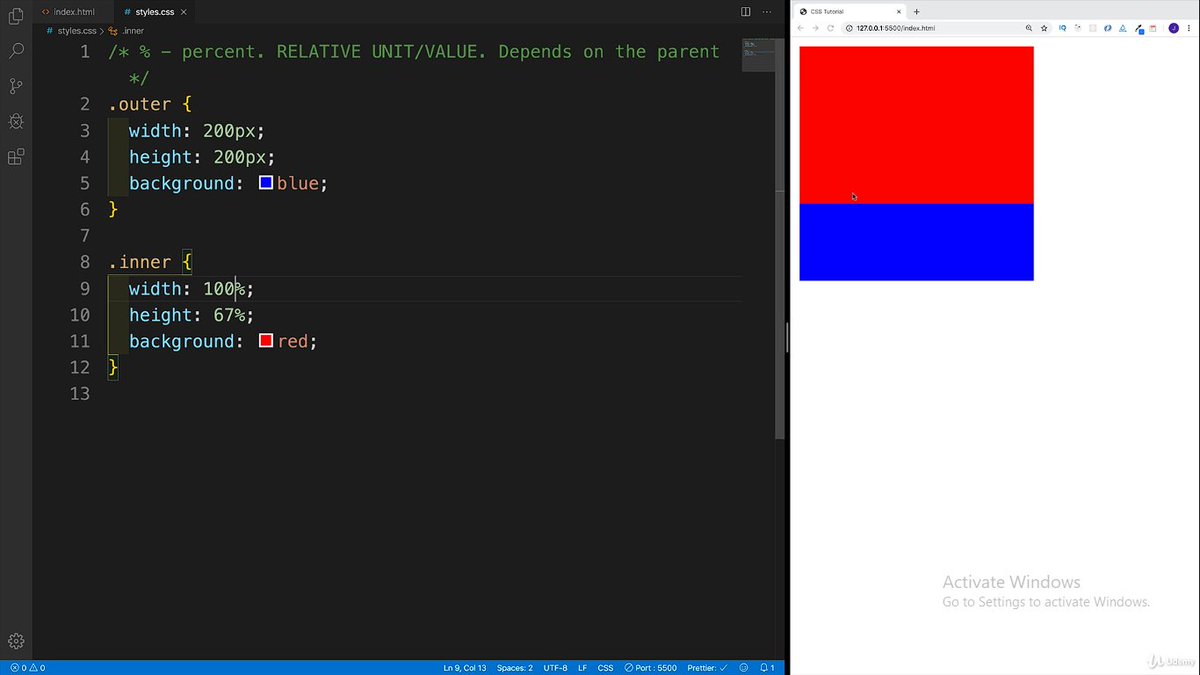Viewport: 1200px width, 675px height.
Task: Click the blue color swatch on line 5
Action: [265, 182]
